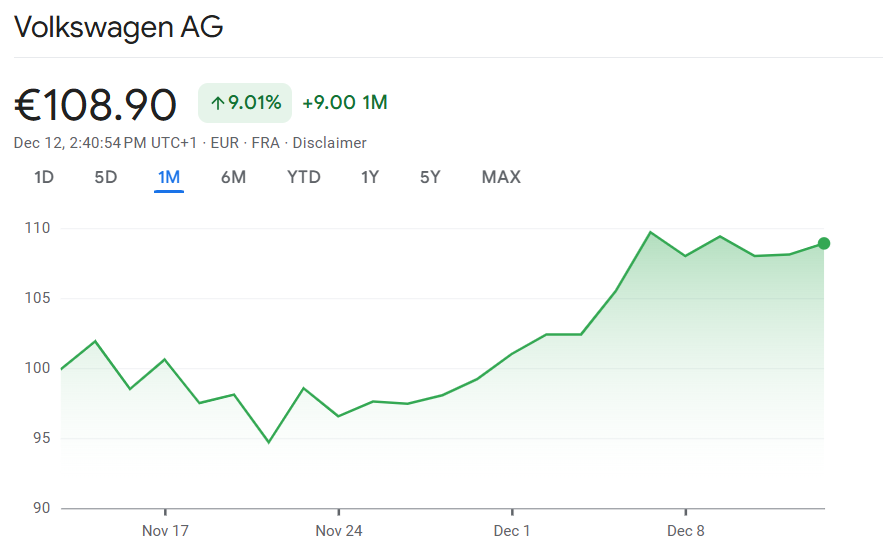Select the 1D time range tab
Screen dimensions: 883x549
(44, 178)
